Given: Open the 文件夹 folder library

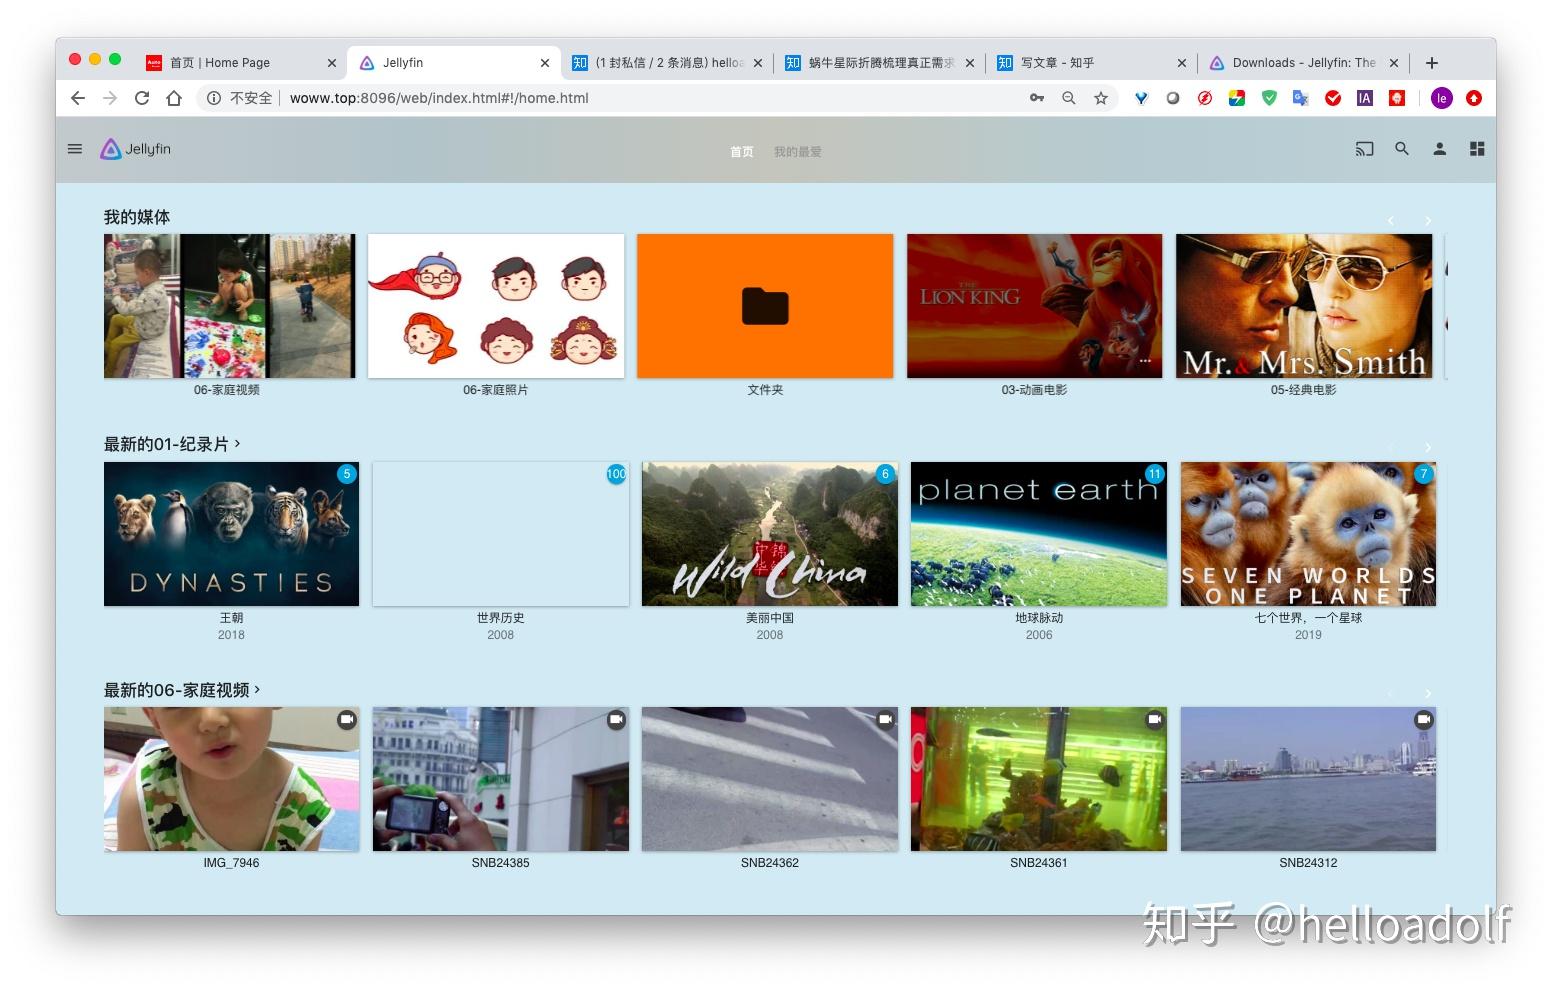Looking at the screenshot, I should [765, 306].
